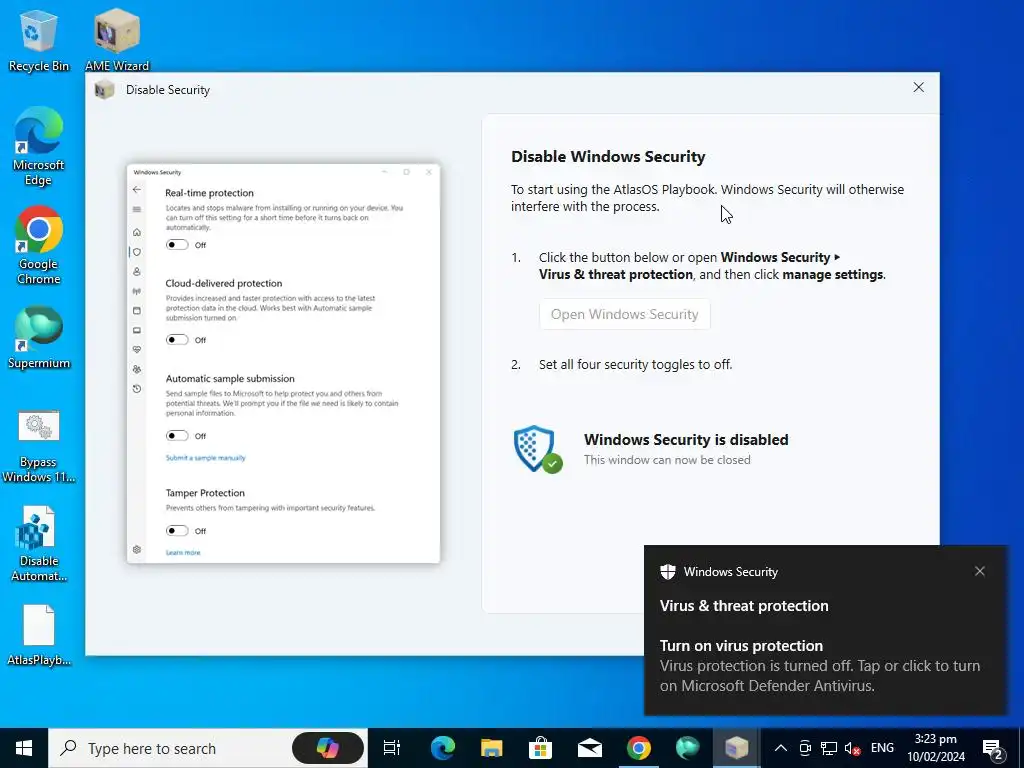The width and height of the screenshot is (1024, 768).
Task: Open the Action Center notifications icon
Action: tap(993, 748)
